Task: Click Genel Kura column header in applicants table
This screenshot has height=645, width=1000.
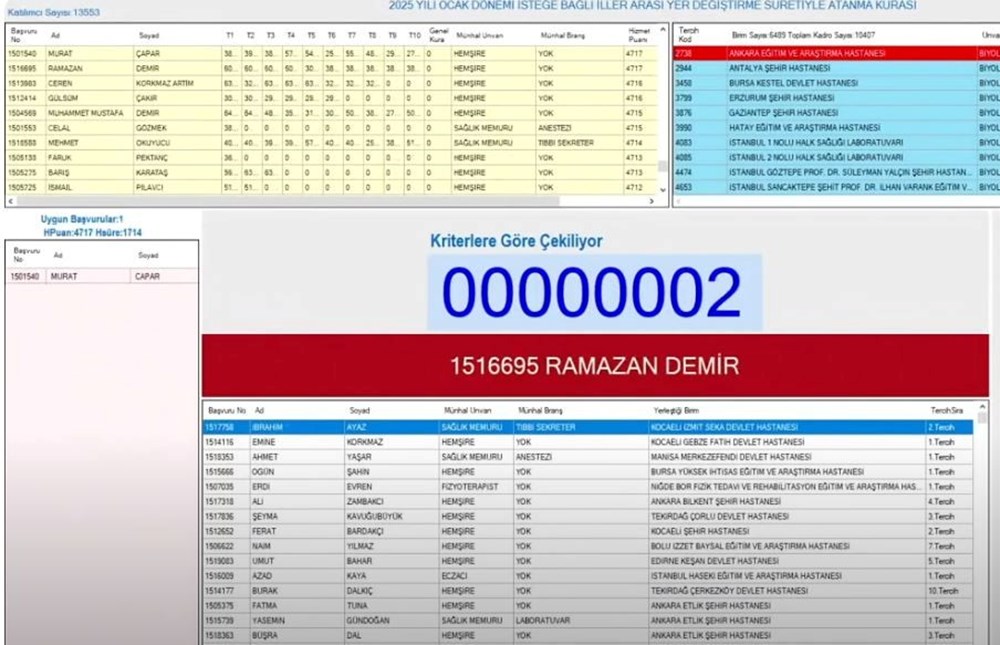Action: (437, 35)
